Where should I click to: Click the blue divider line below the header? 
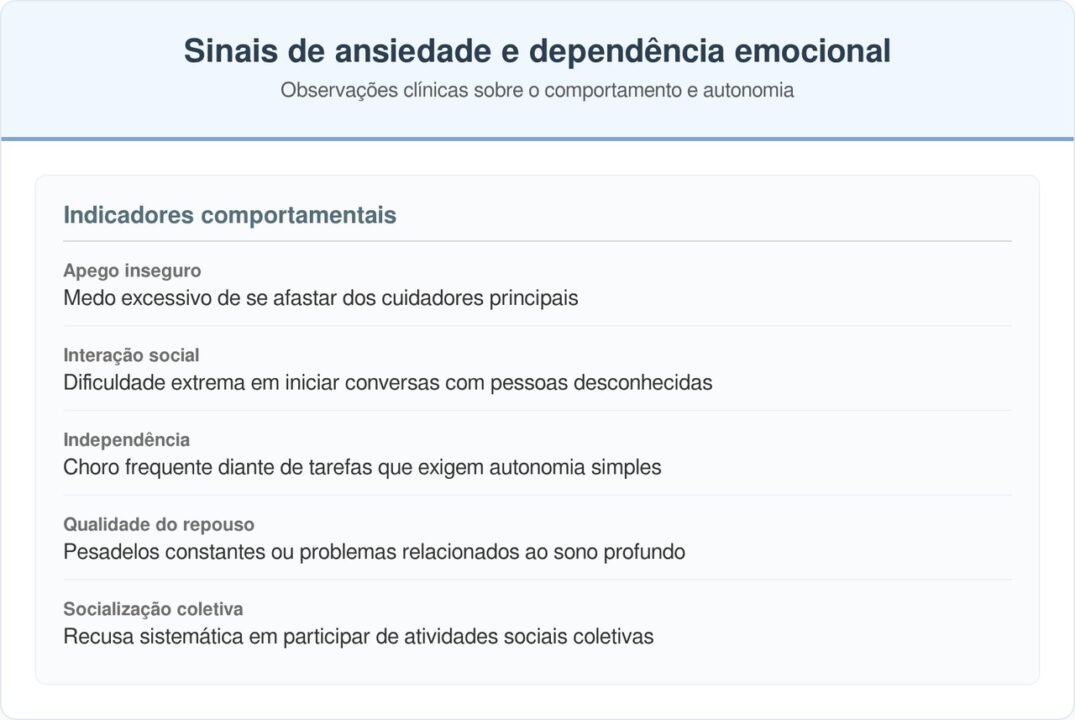[537, 138]
